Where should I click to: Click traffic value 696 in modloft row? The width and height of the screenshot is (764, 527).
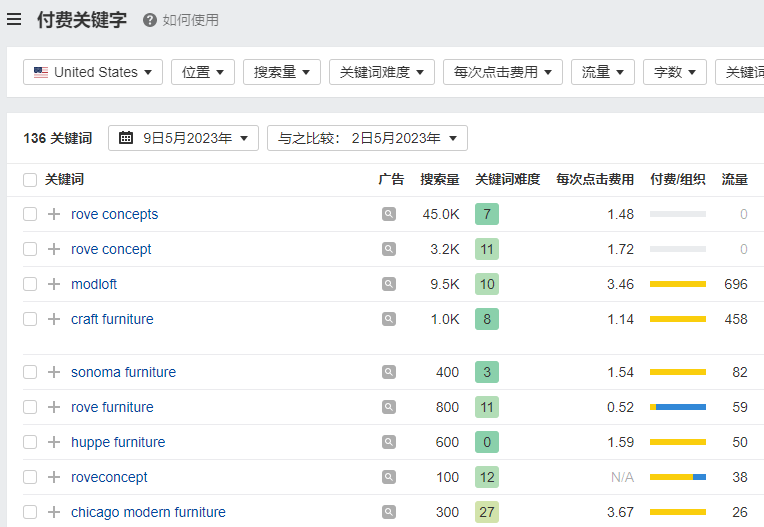point(736,284)
